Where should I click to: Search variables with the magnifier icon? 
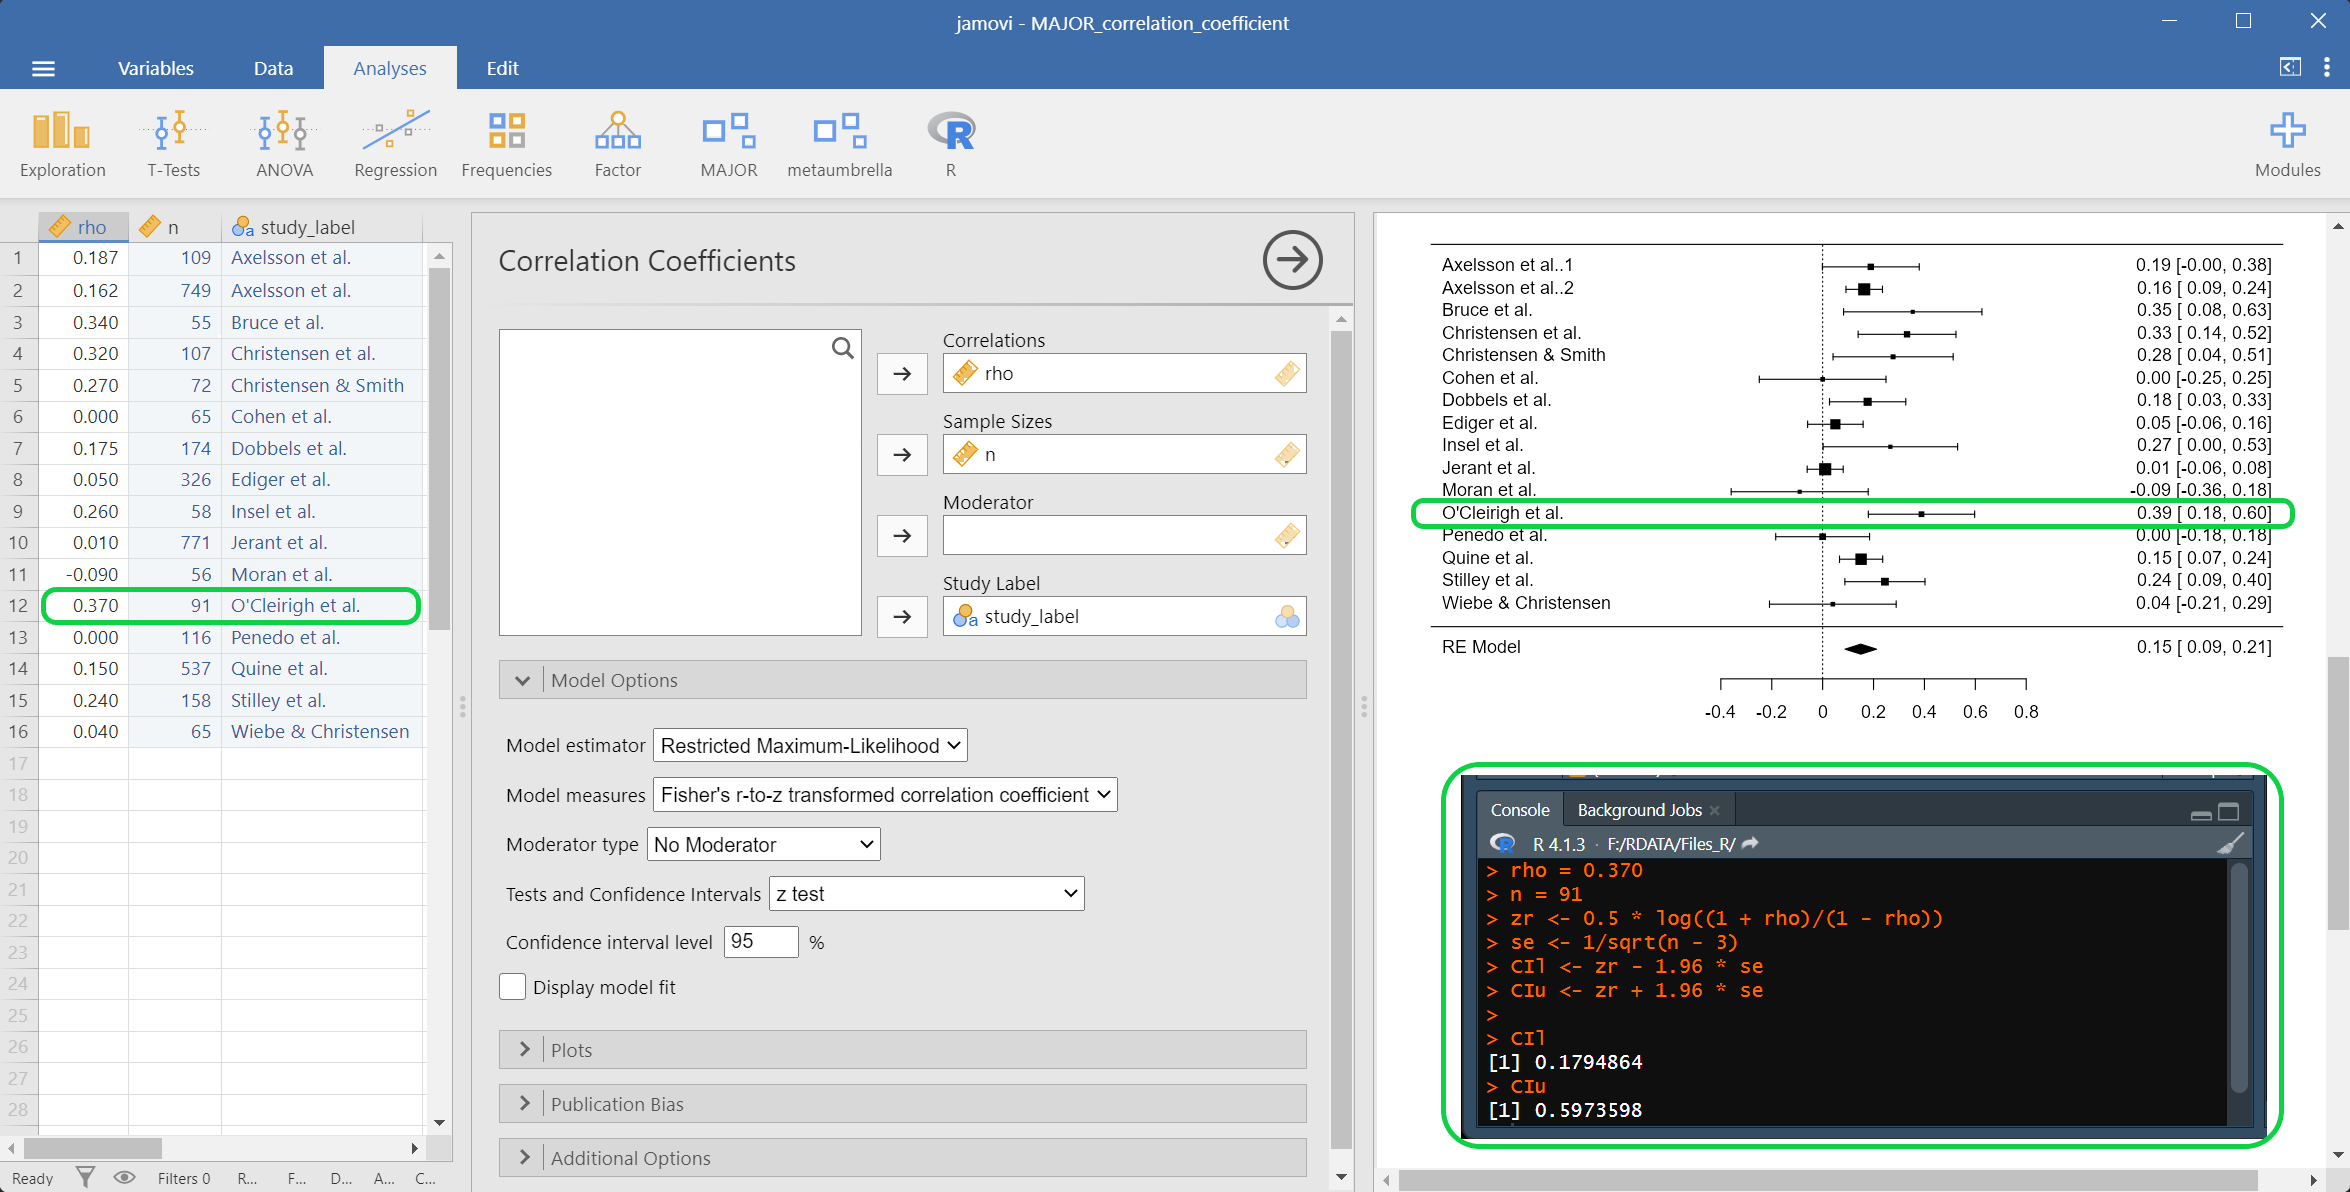click(x=843, y=347)
